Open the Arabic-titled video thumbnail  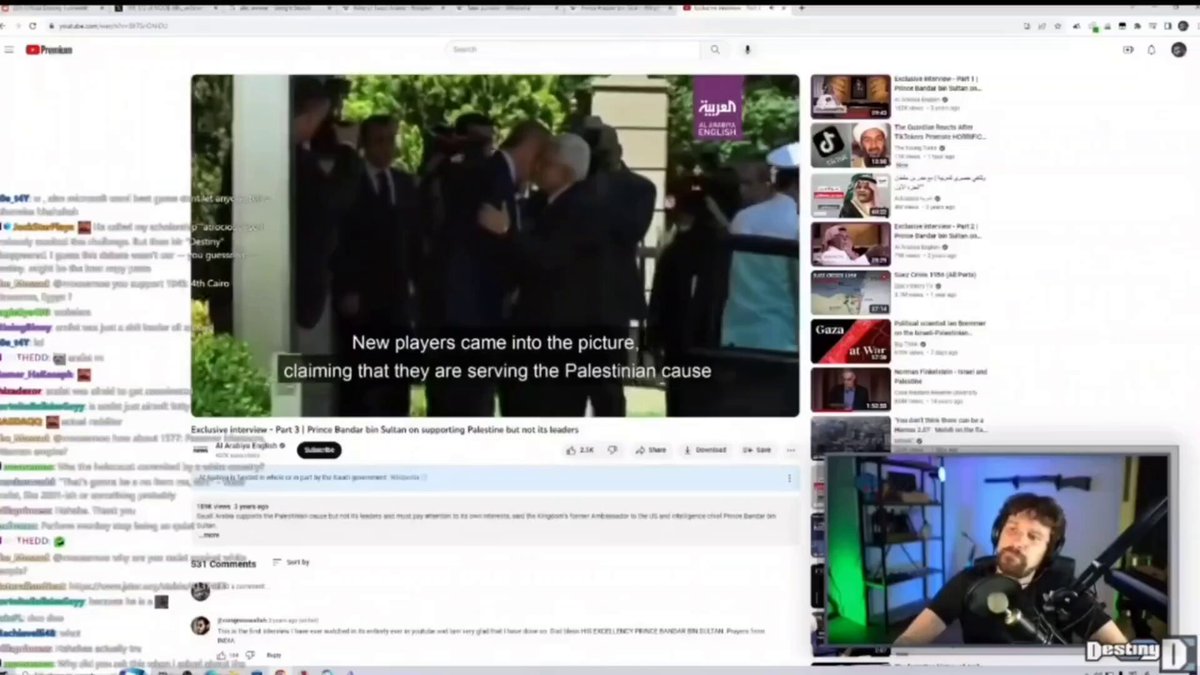point(850,194)
